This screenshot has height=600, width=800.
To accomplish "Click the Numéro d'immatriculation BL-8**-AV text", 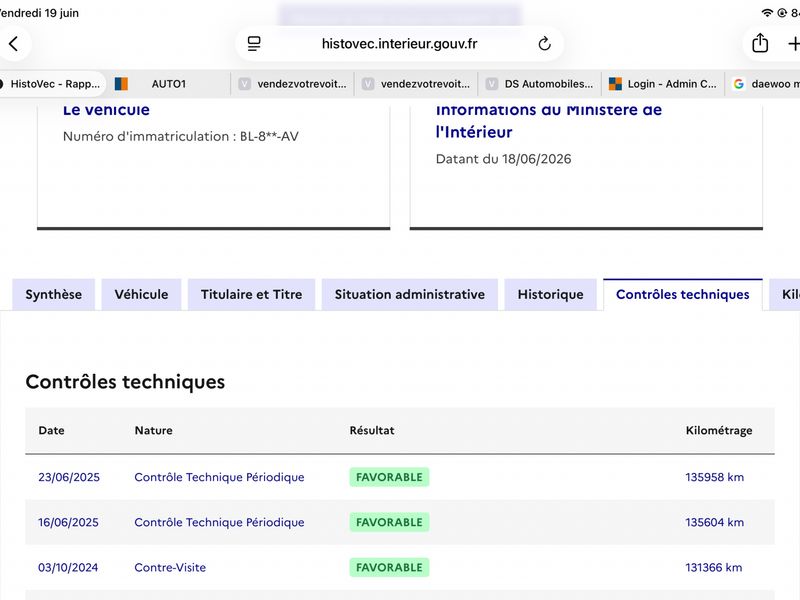I will [x=181, y=136].
